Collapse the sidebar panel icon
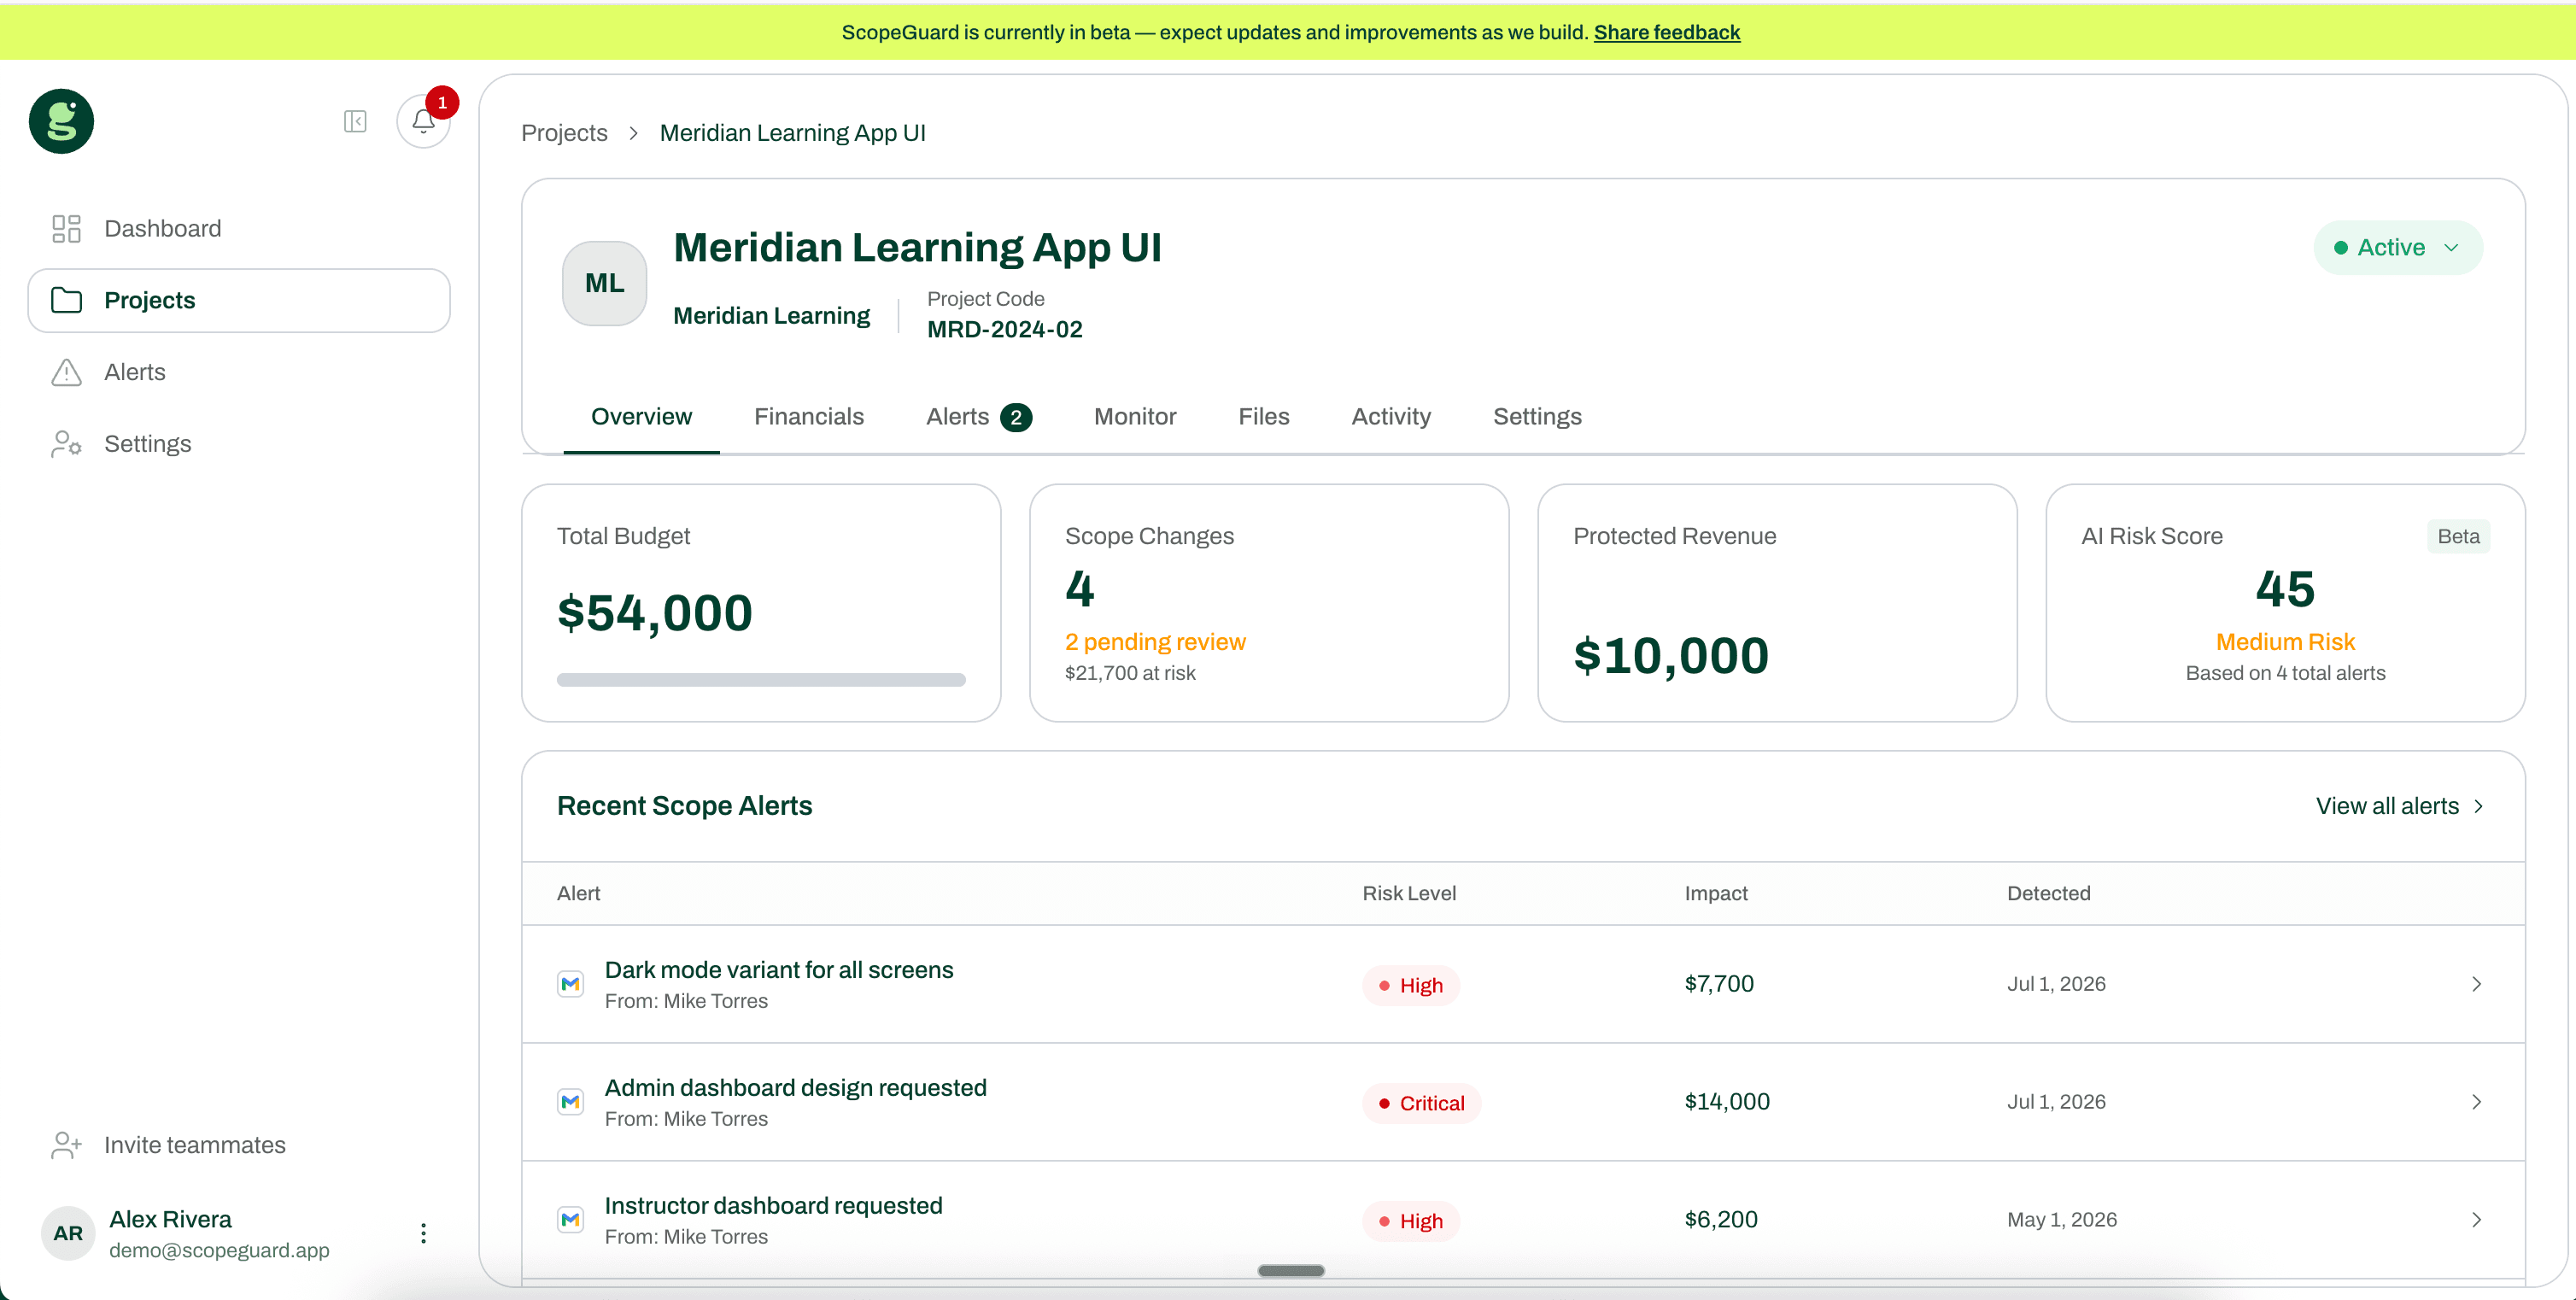The height and width of the screenshot is (1300, 2576). 355,121
